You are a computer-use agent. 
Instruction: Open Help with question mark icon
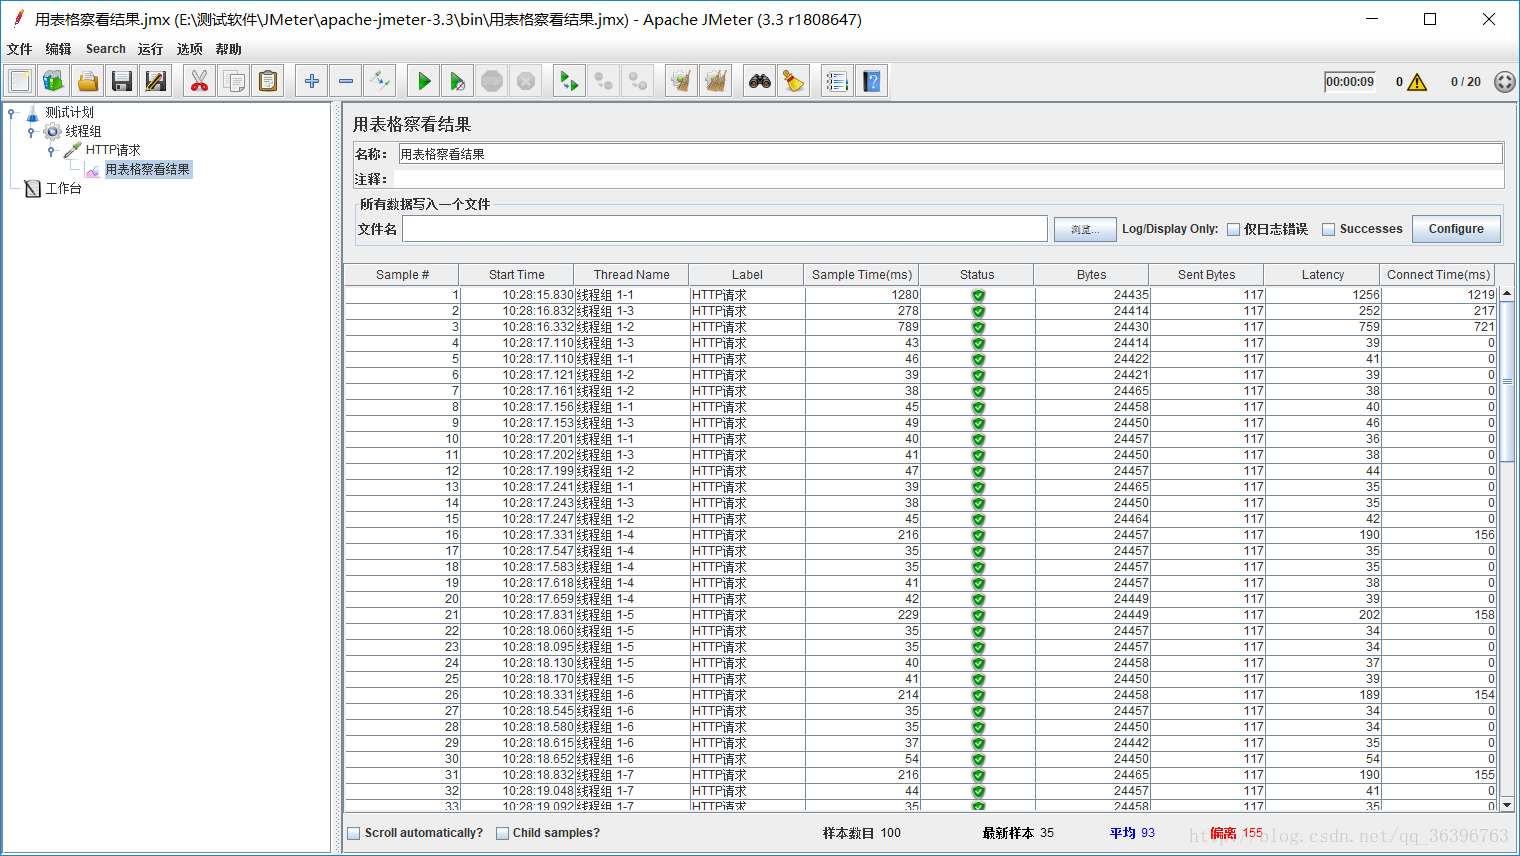click(872, 81)
